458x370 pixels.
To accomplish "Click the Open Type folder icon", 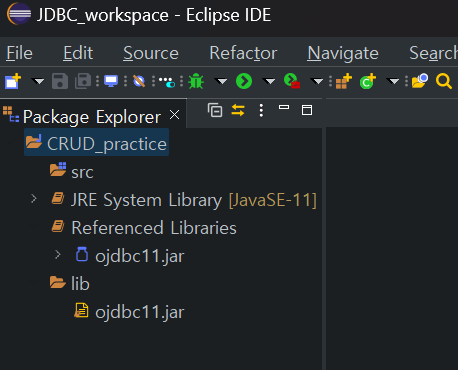I will tap(420, 81).
